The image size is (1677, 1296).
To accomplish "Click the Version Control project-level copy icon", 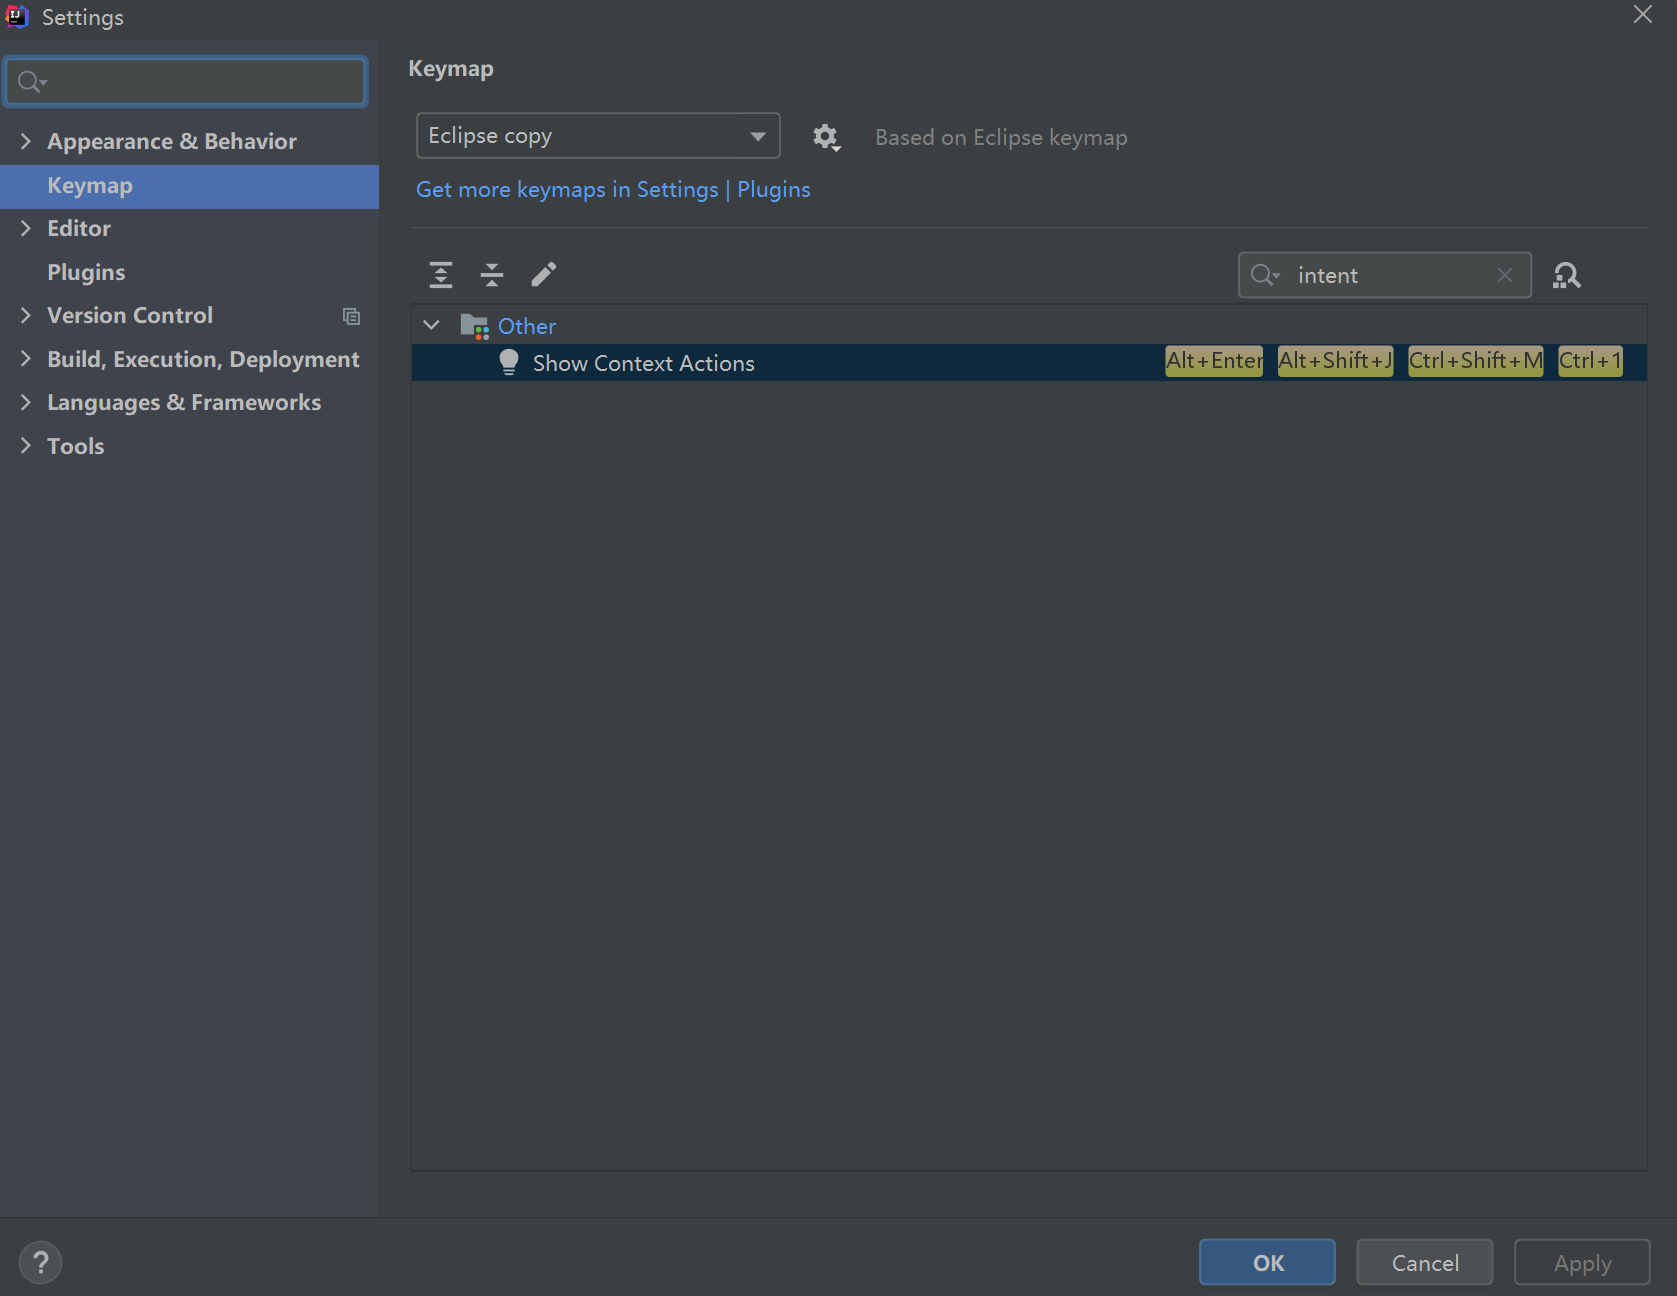I will (351, 316).
